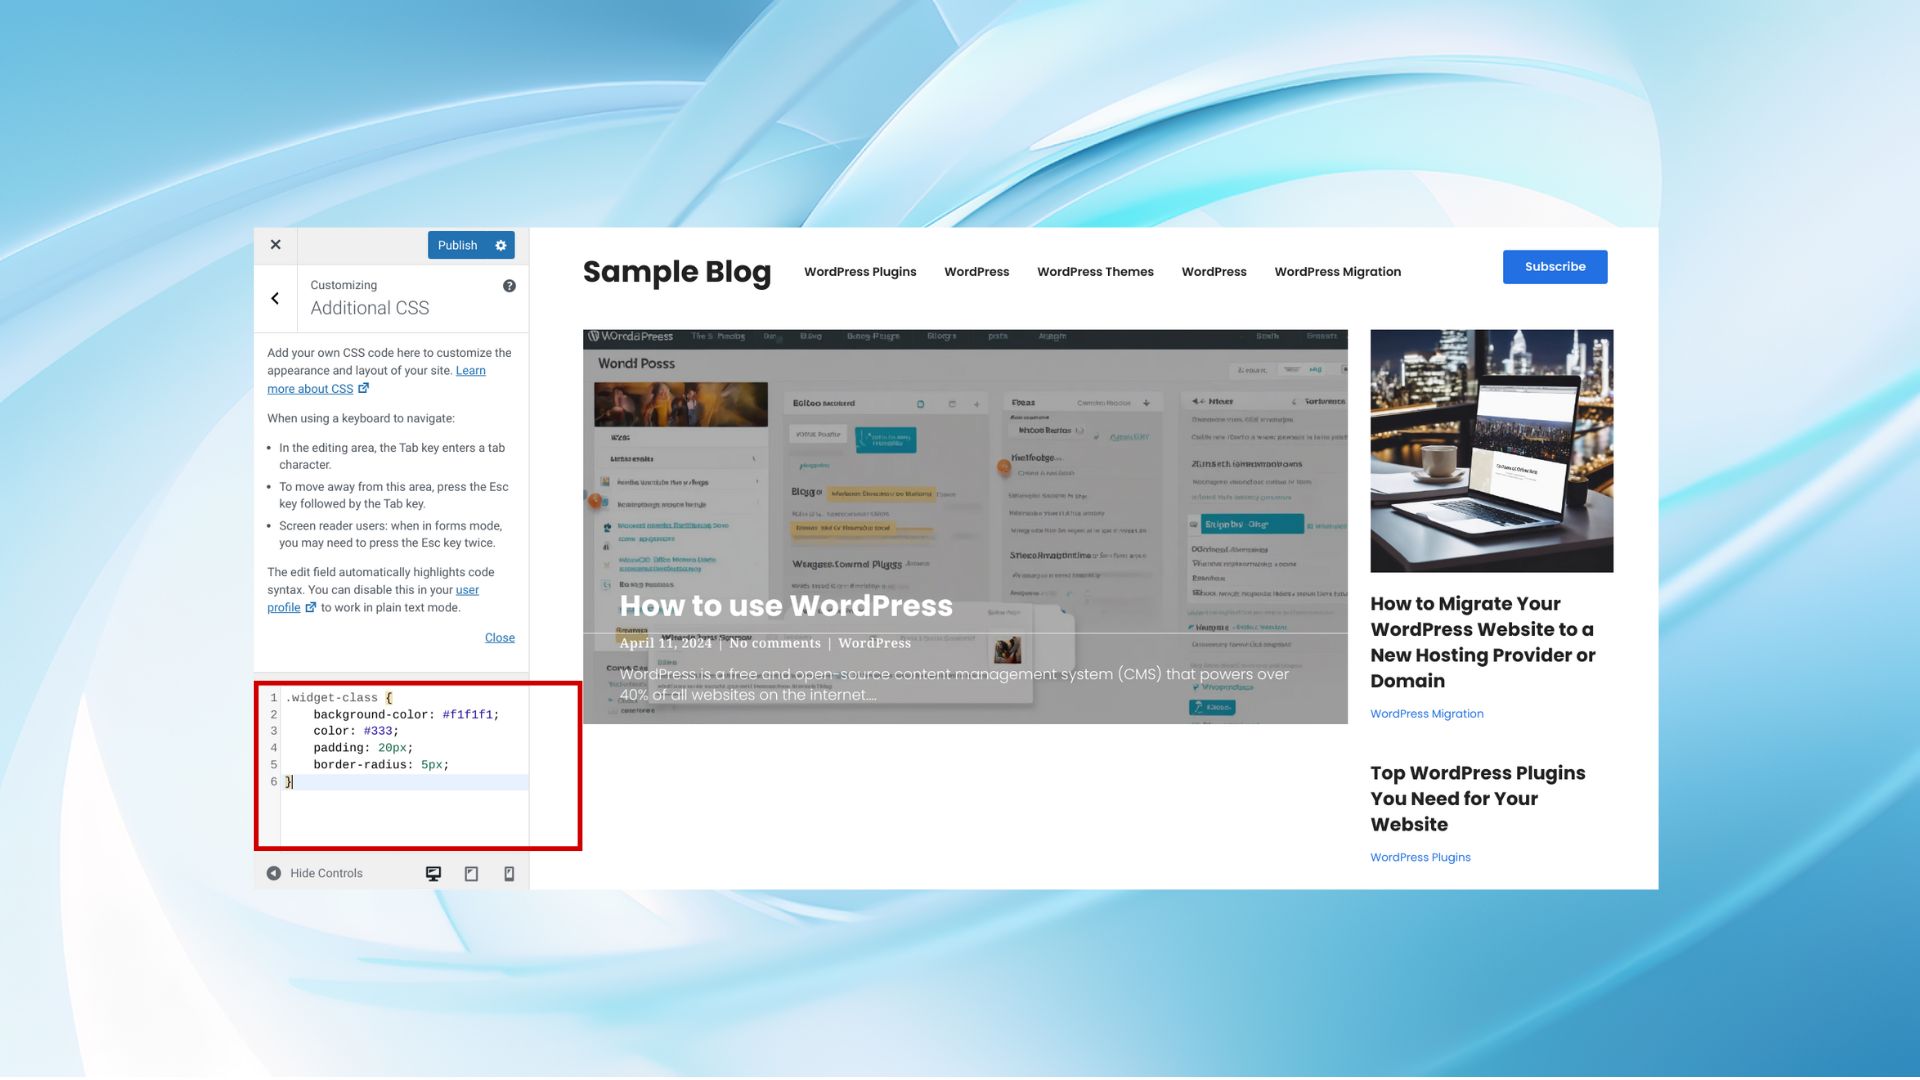Open the user profile link

tap(467, 590)
